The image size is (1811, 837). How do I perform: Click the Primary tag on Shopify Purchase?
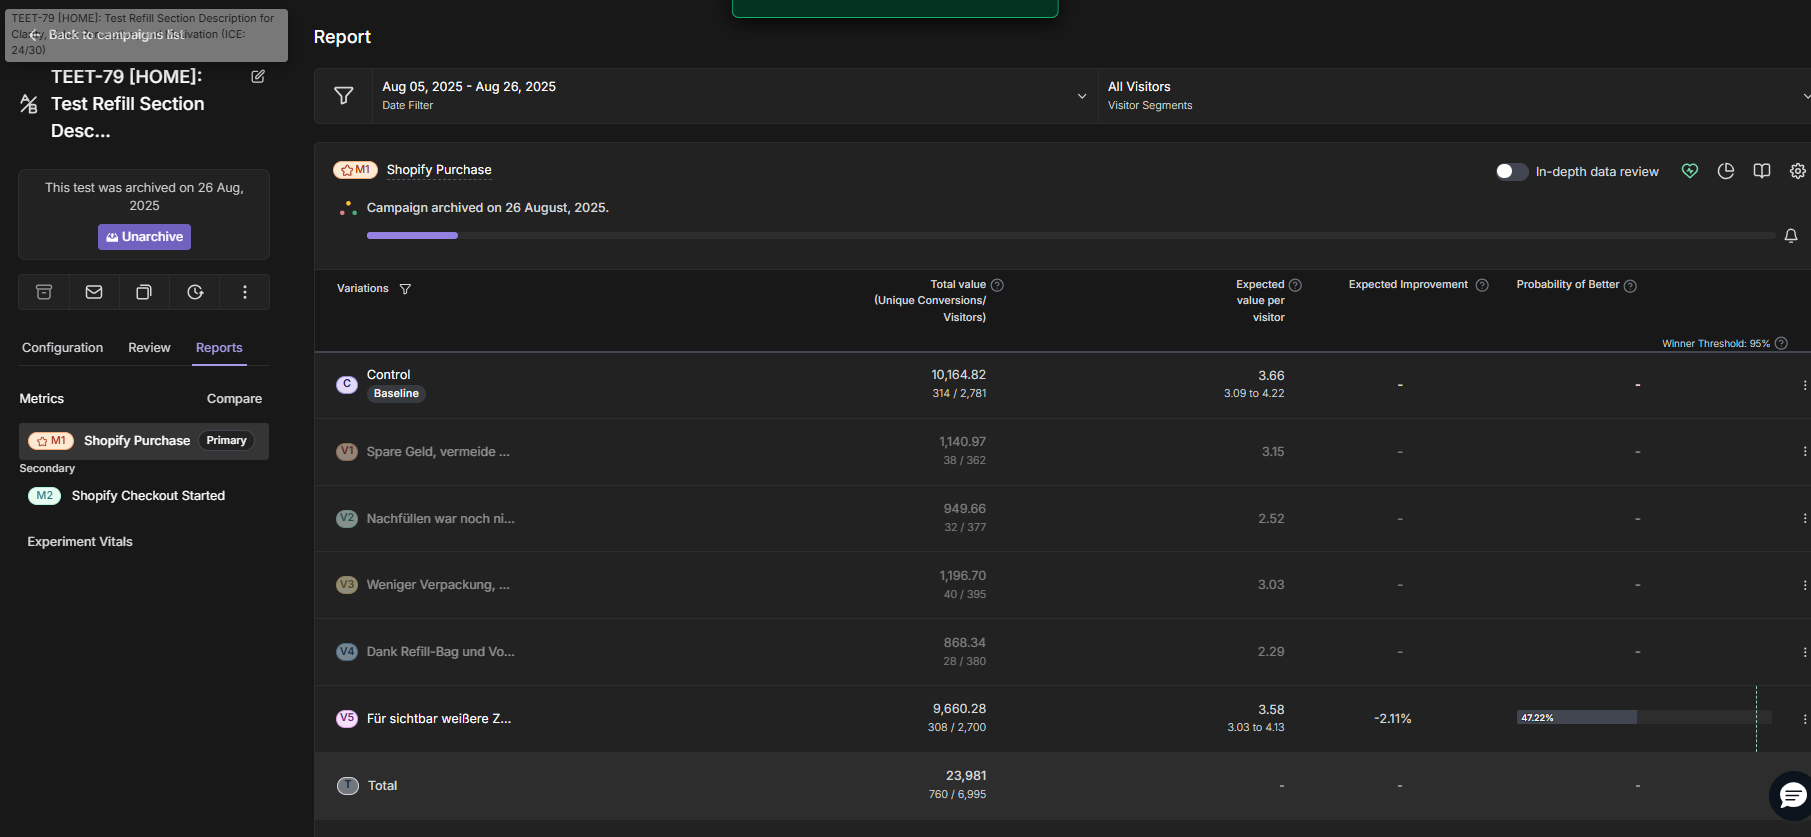pos(227,441)
